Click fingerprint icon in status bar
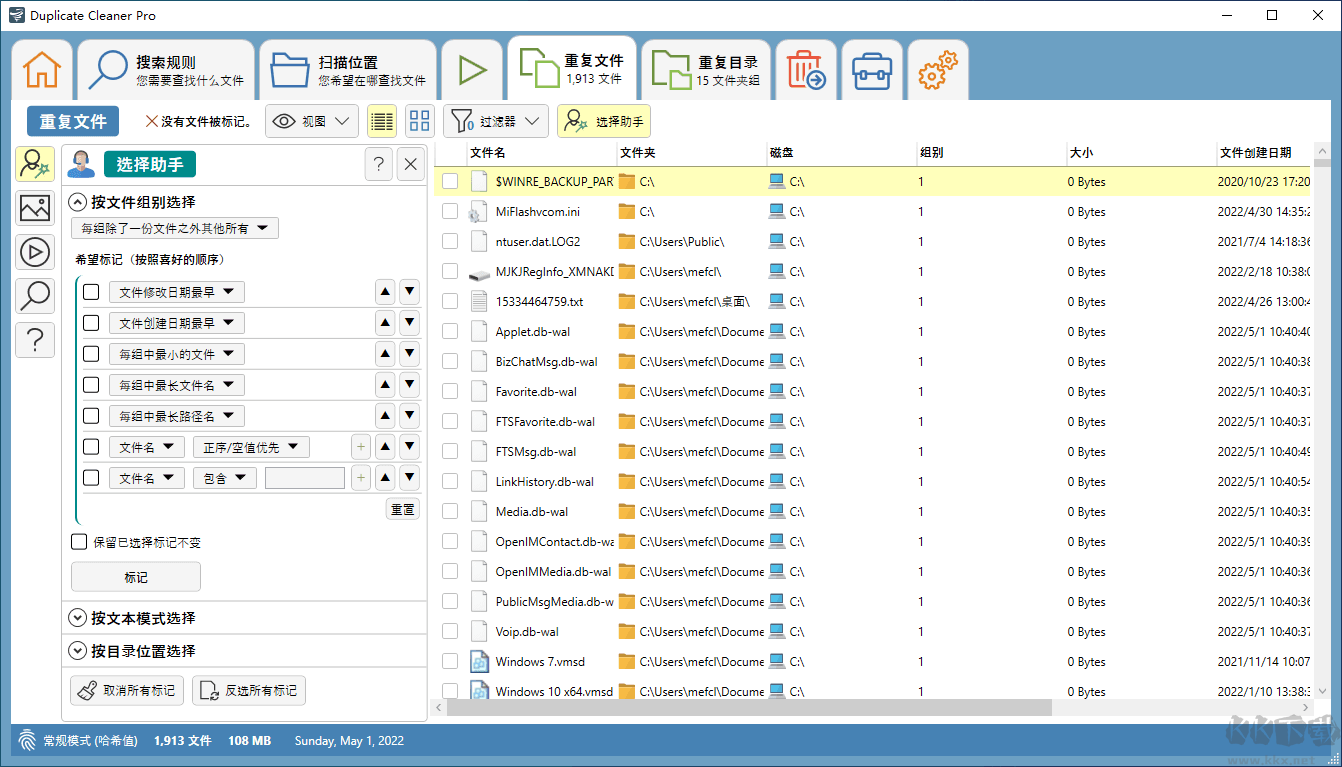The height and width of the screenshot is (767, 1342). click(27, 741)
